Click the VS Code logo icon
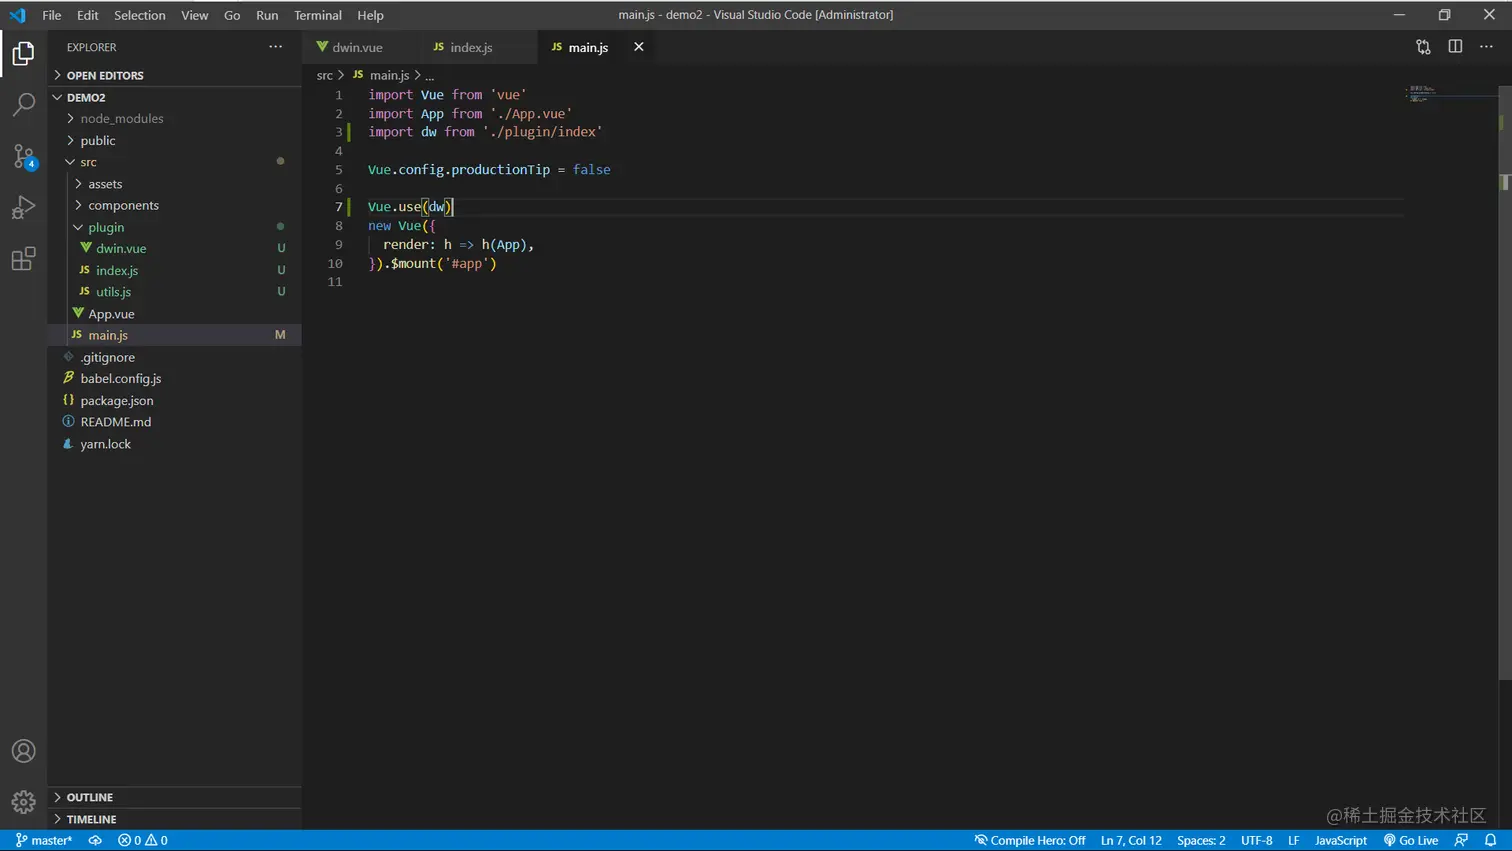The height and width of the screenshot is (851, 1512). [x=17, y=15]
